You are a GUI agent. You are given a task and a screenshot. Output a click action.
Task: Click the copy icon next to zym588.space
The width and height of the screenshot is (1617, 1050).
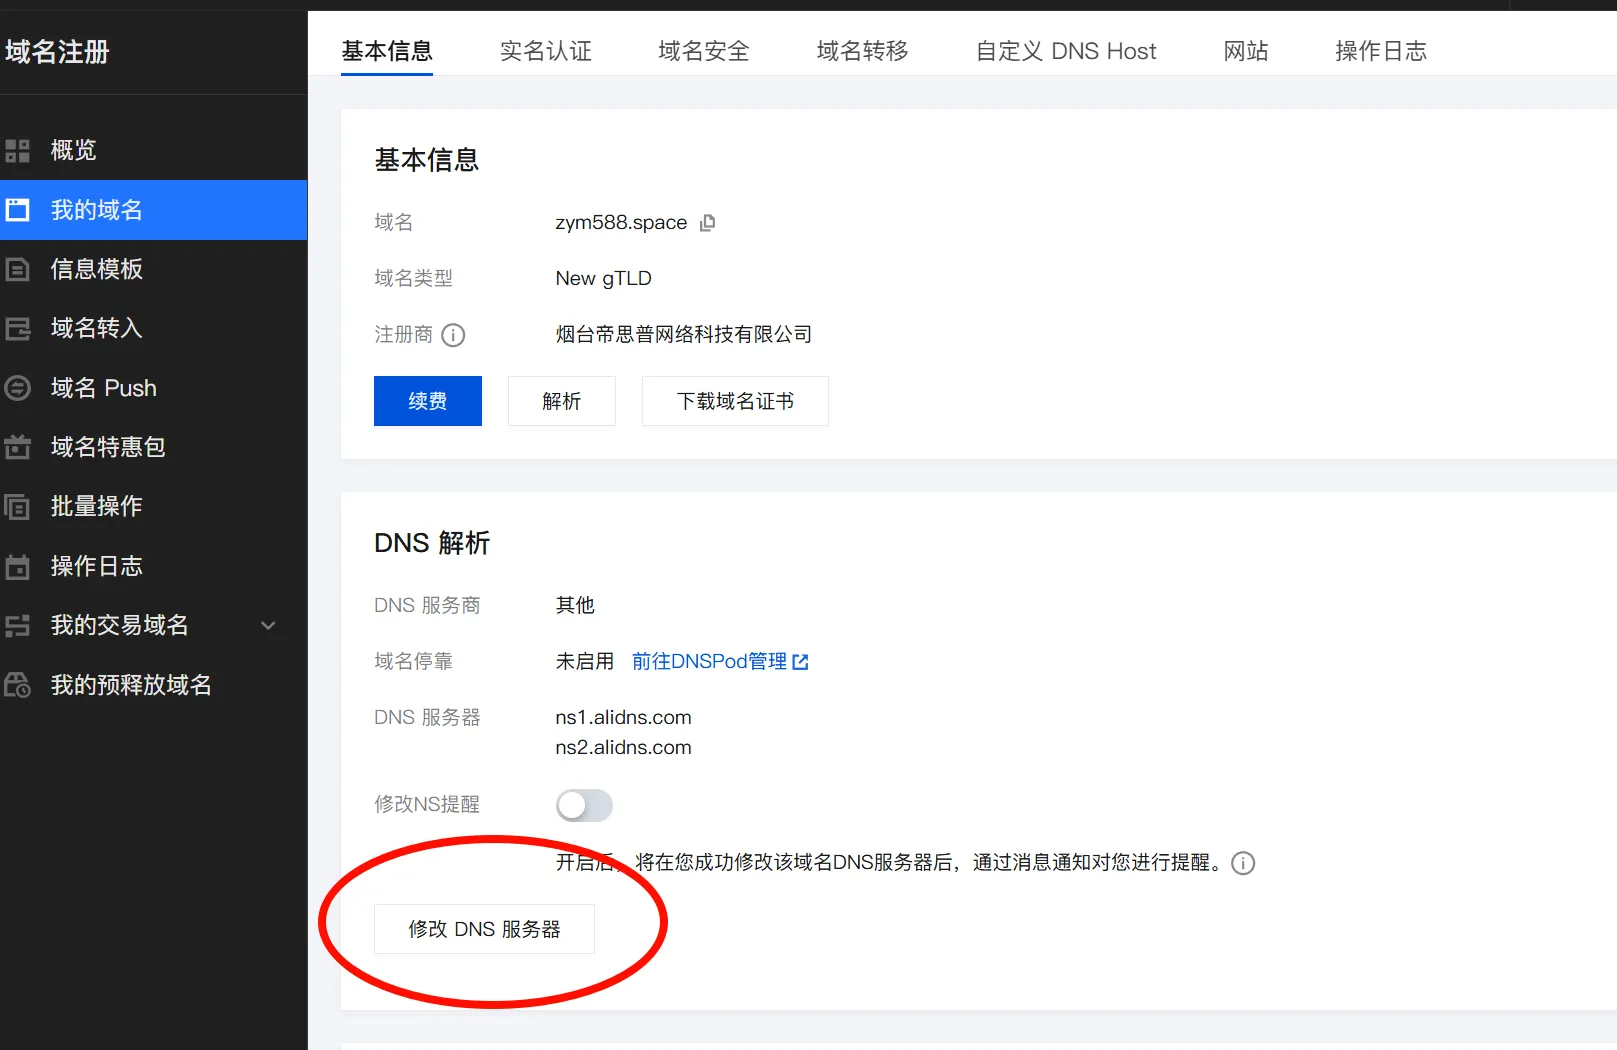707,223
